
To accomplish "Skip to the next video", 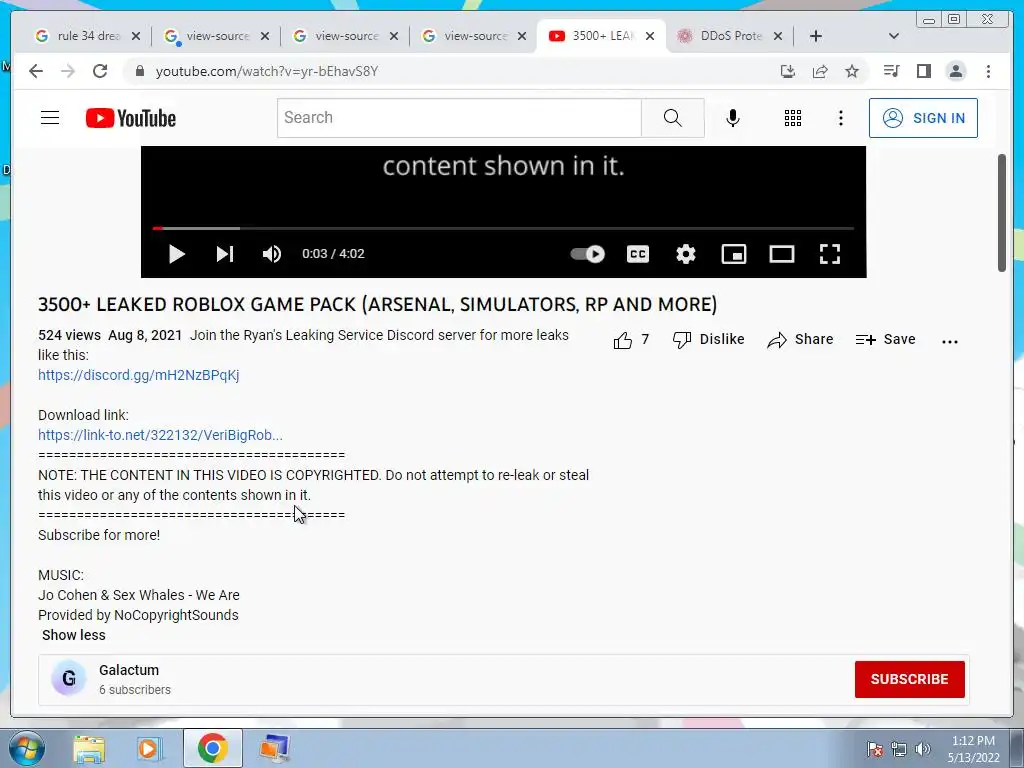I will [225, 254].
